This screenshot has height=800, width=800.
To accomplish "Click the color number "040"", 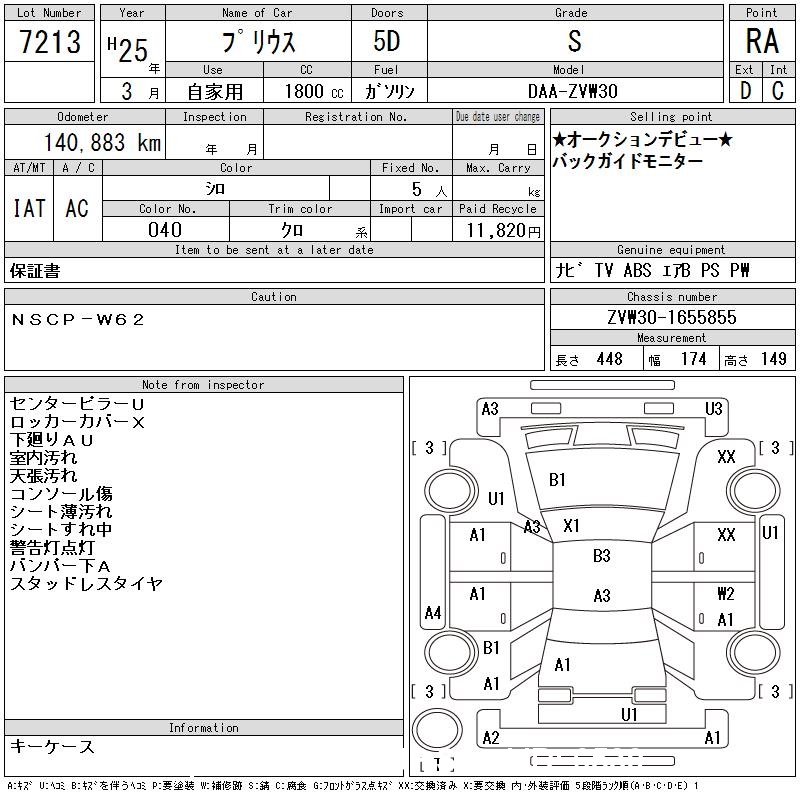I will (x=165, y=230).
